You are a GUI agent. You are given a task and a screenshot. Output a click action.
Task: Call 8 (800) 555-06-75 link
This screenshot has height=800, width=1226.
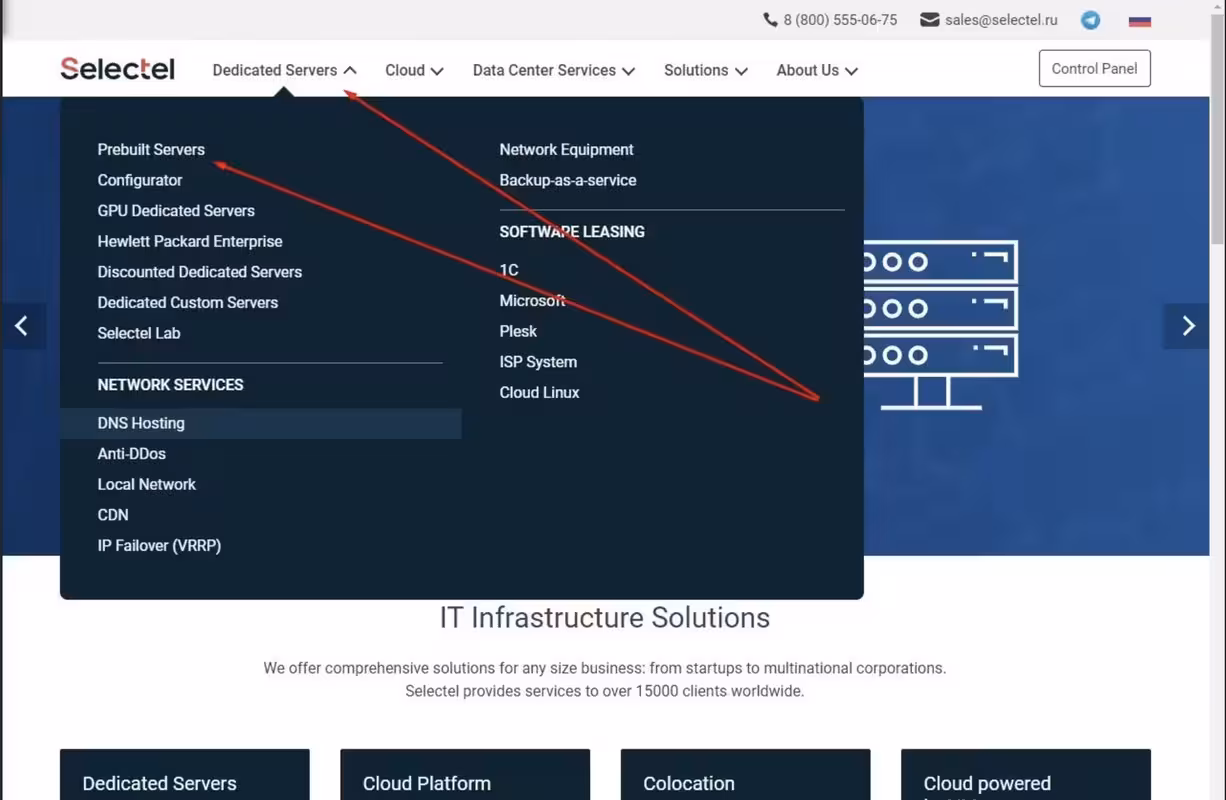[x=840, y=20]
